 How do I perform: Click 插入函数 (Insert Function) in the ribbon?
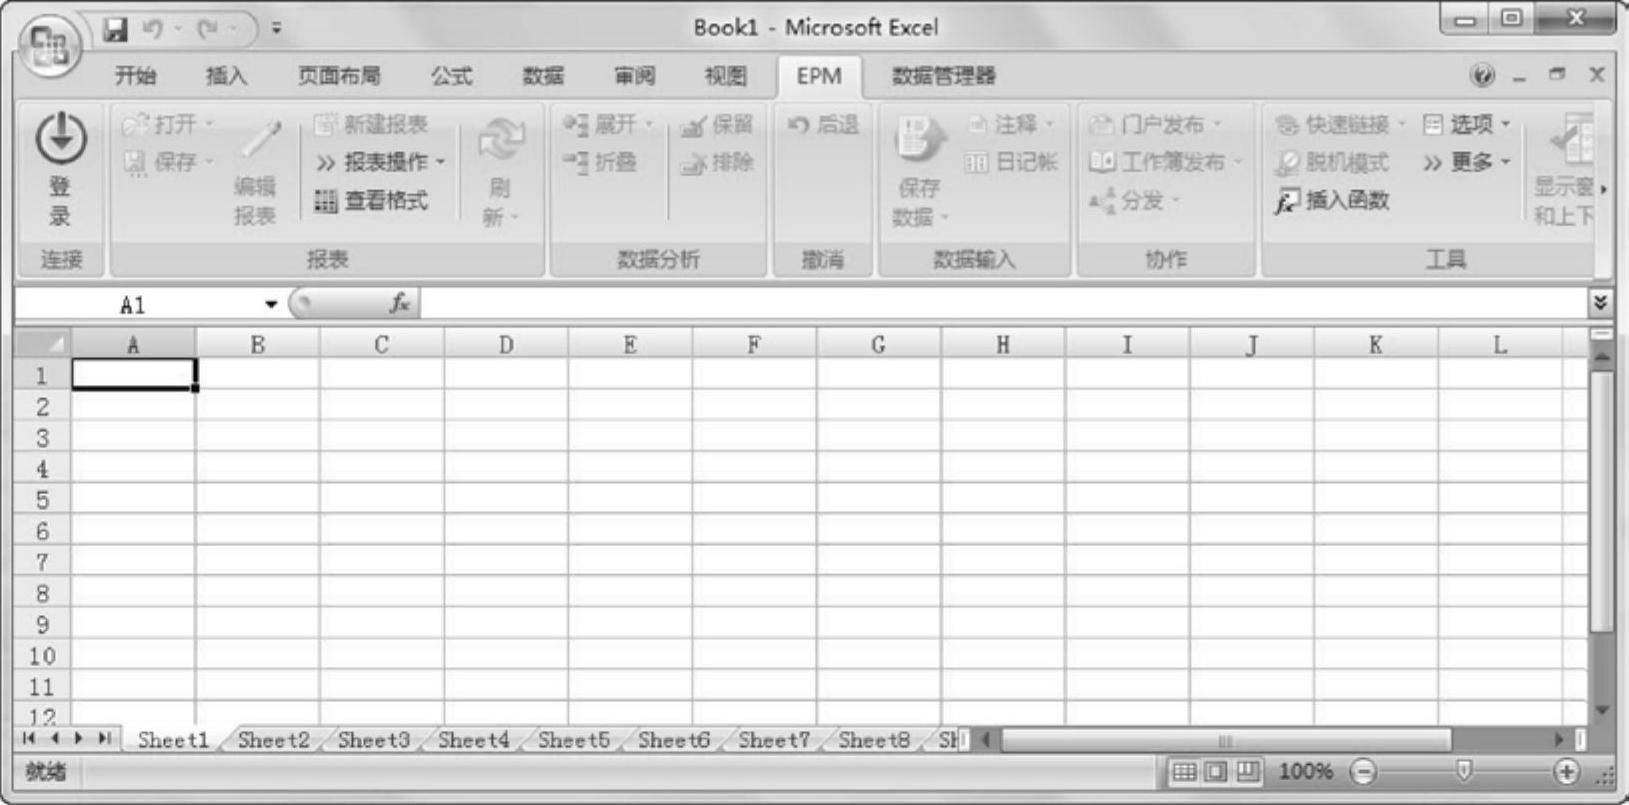1333,201
